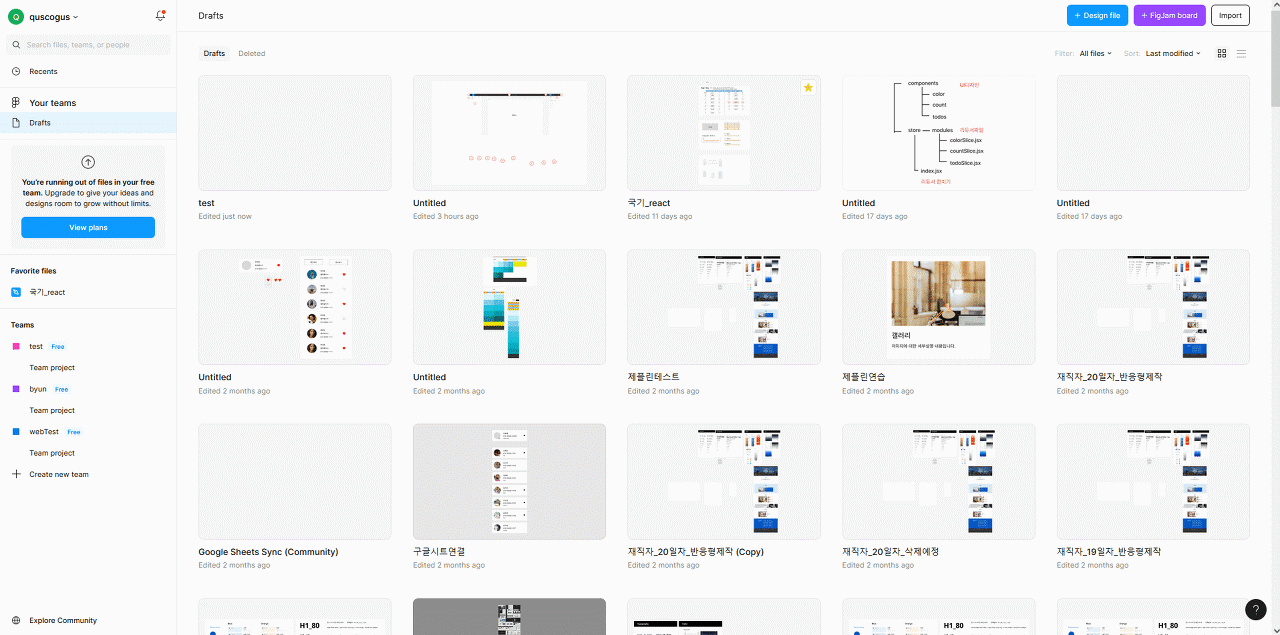The width and height of the screenshot is (1280, 635).
Task: Click the search magnifier icon
Action: point(16,45)
